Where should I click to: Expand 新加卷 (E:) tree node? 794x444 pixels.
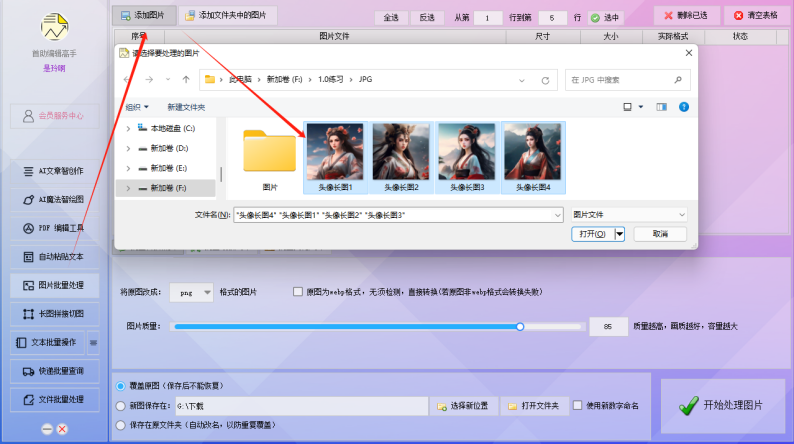[x=128, y=168]
